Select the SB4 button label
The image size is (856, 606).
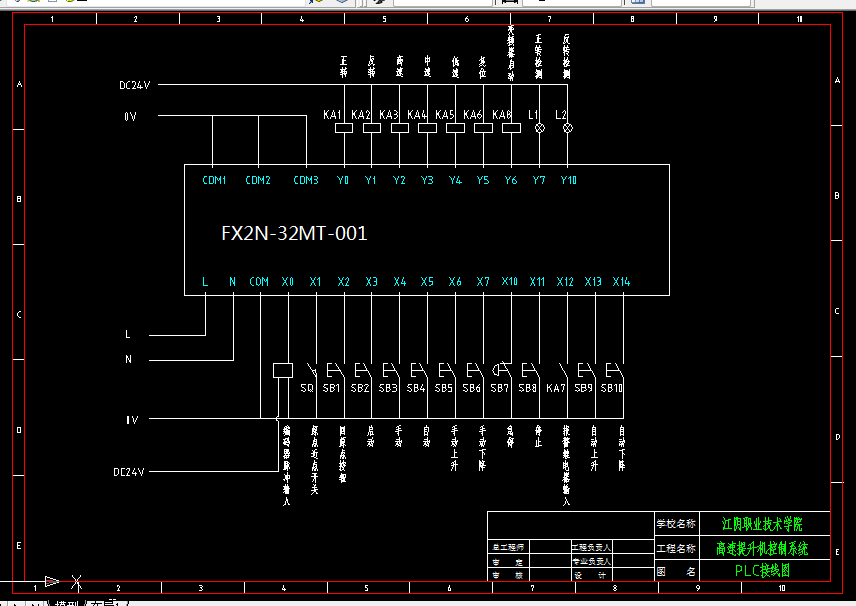[415, 388]
